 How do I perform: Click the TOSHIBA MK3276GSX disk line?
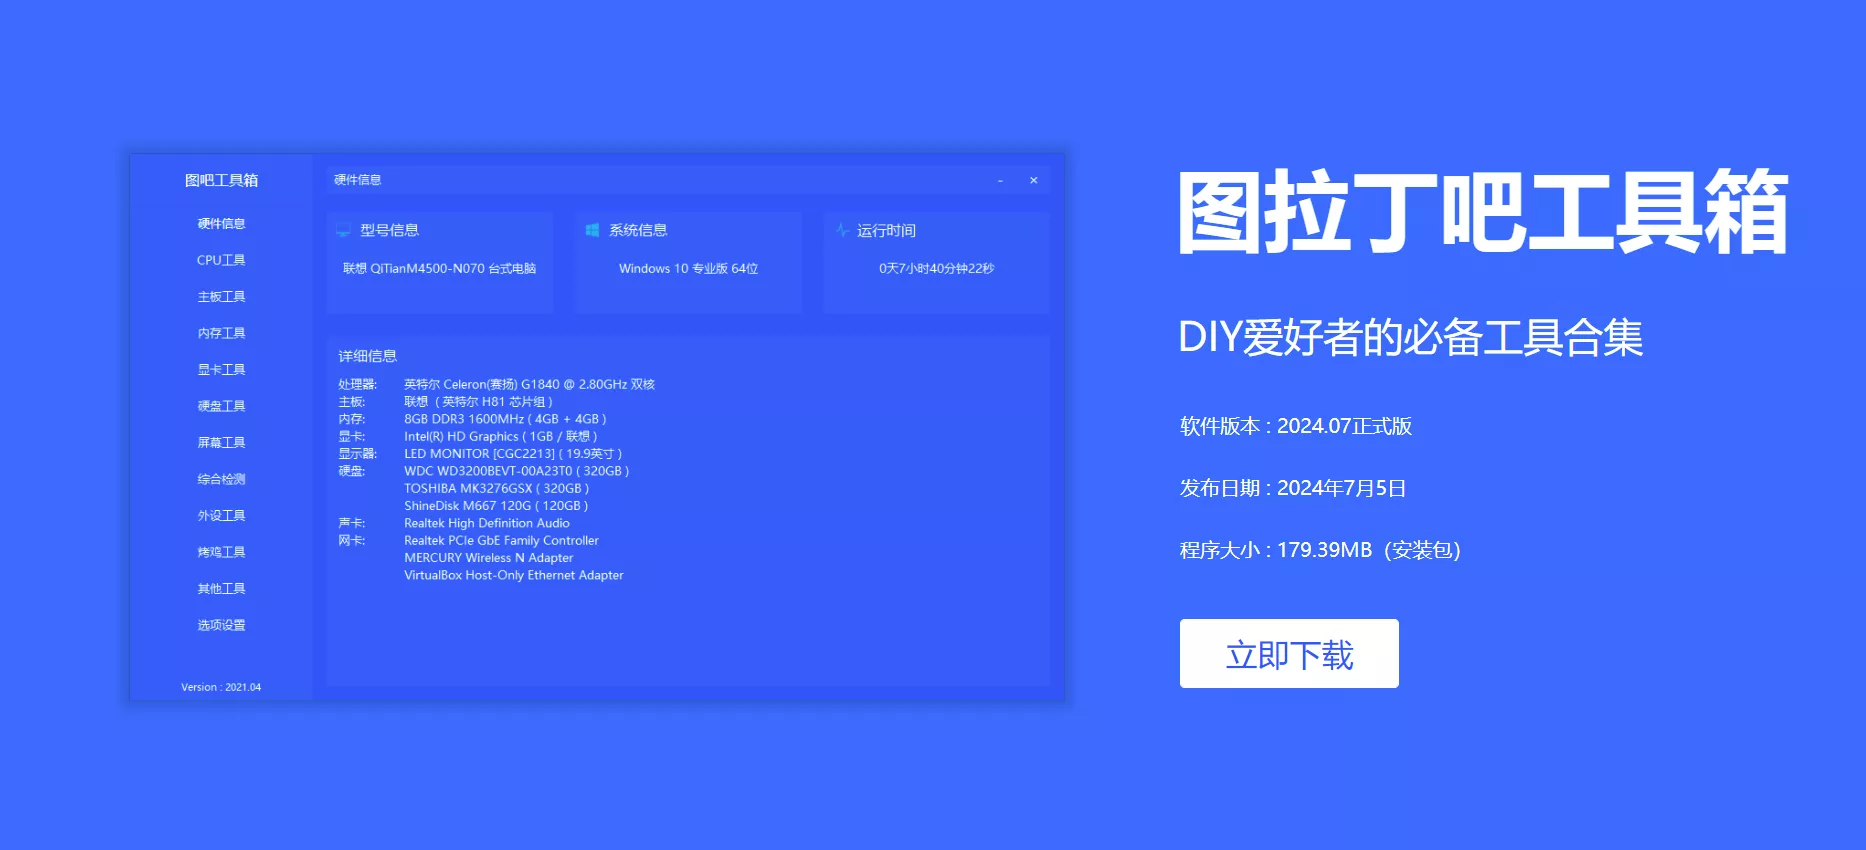(x=496, y=489)
